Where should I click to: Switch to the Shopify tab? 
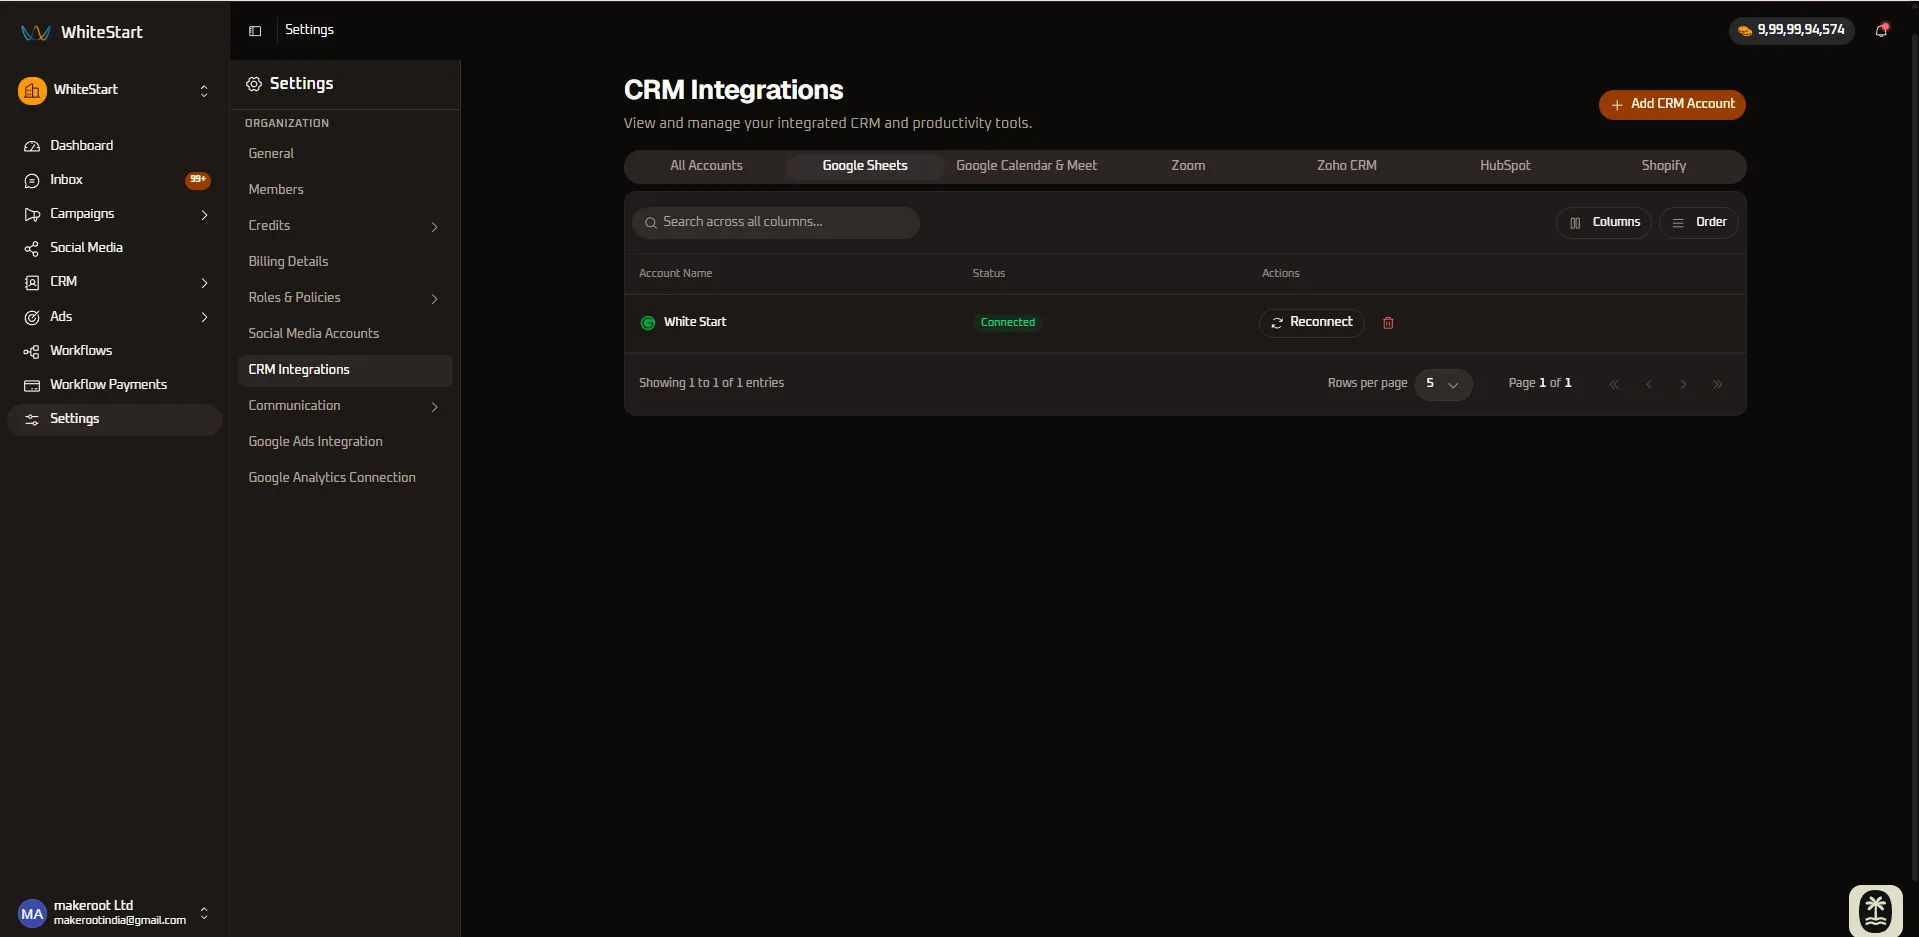1663,166
